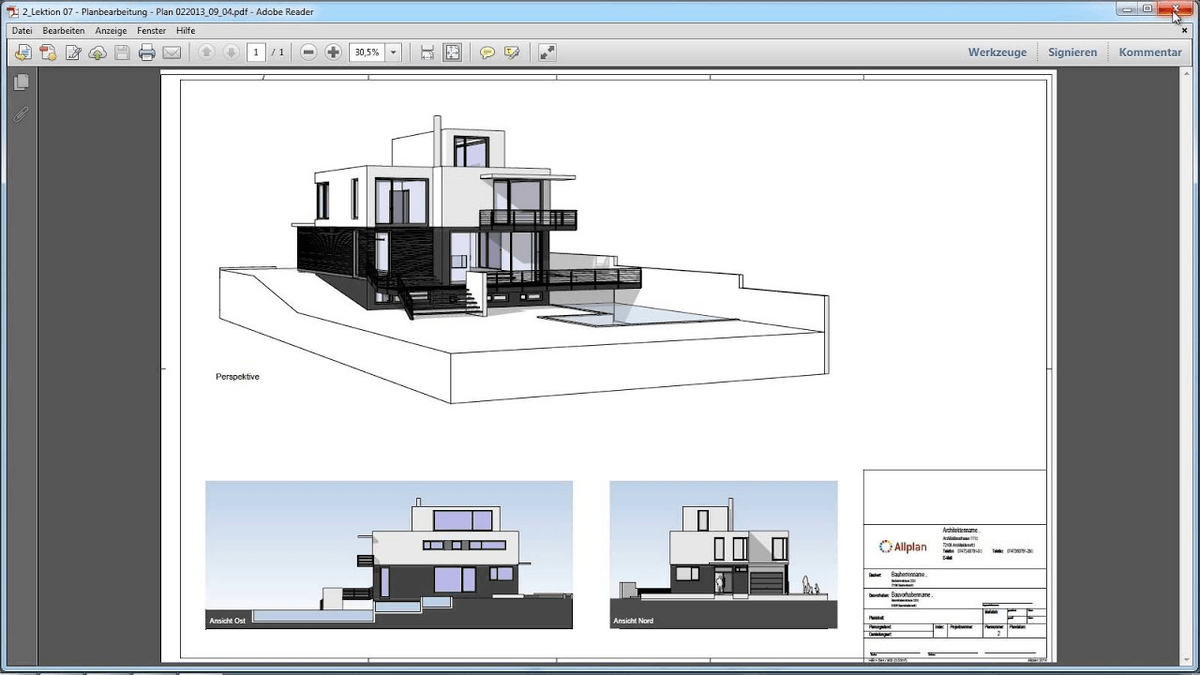Click the zoom percentage field 30,5%
This screenshot has height=675, width=1200.
[x=367, y=52]
